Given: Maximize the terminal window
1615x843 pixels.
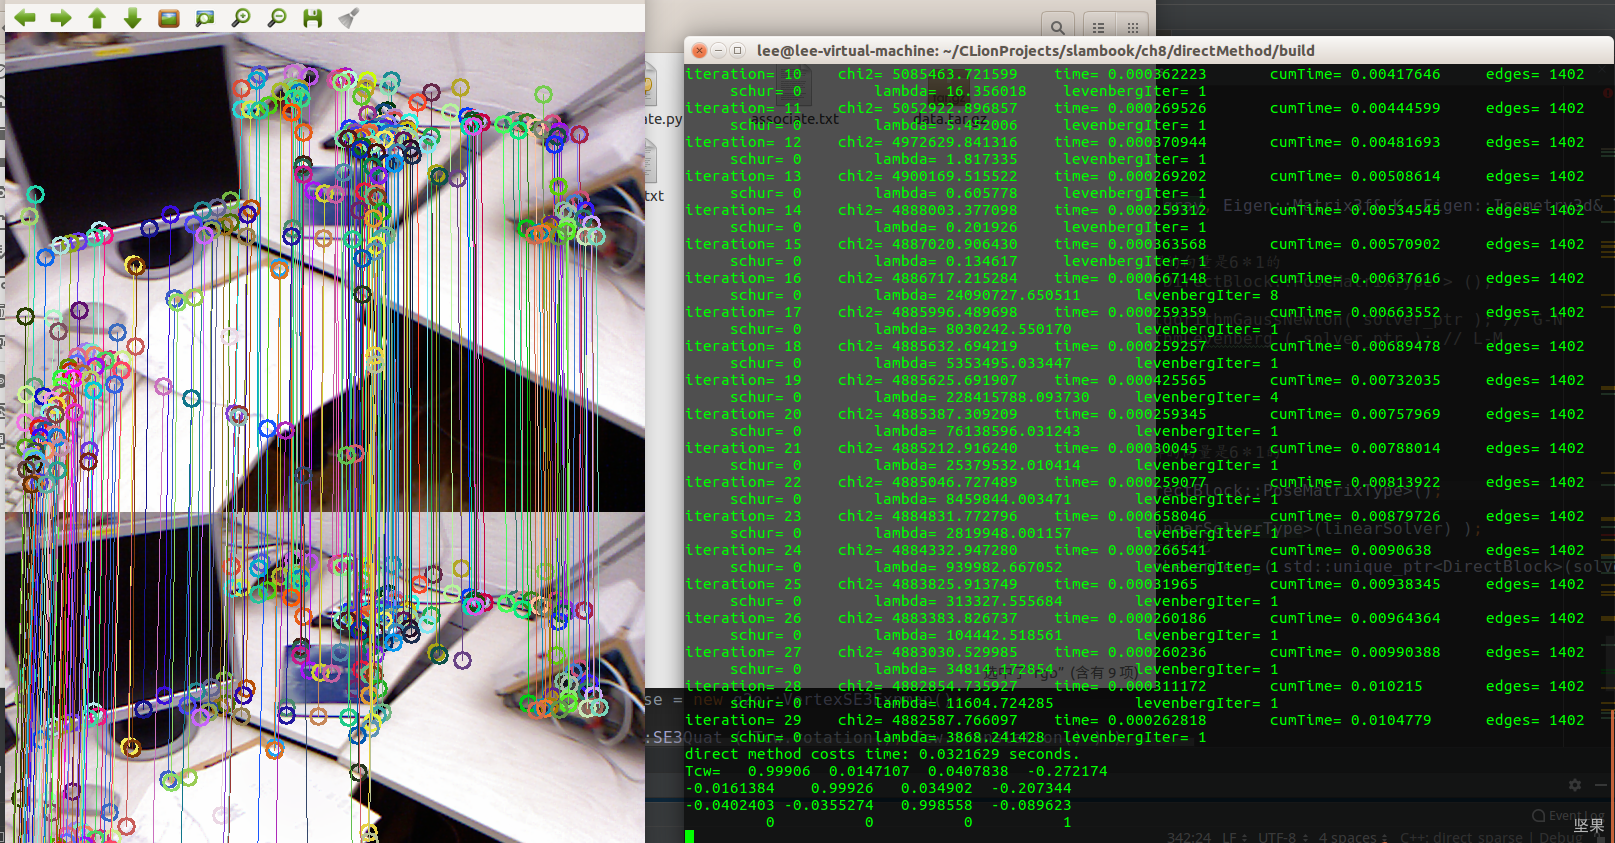Looking at the screenshot, I should coord(737,50).
